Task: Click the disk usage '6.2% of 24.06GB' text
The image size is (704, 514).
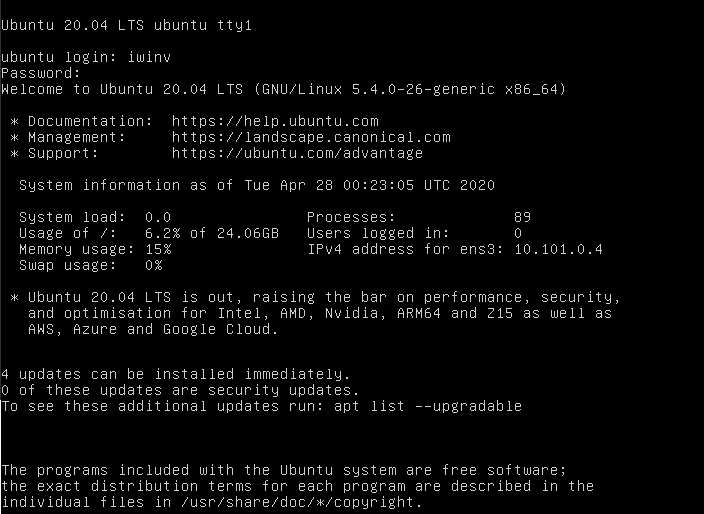Action: tap(212, 233)
